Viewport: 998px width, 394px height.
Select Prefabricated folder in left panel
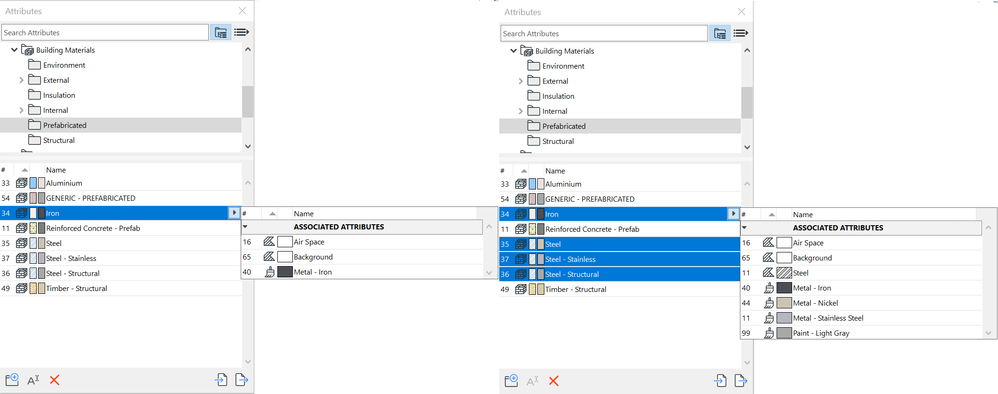pos(121,125)
